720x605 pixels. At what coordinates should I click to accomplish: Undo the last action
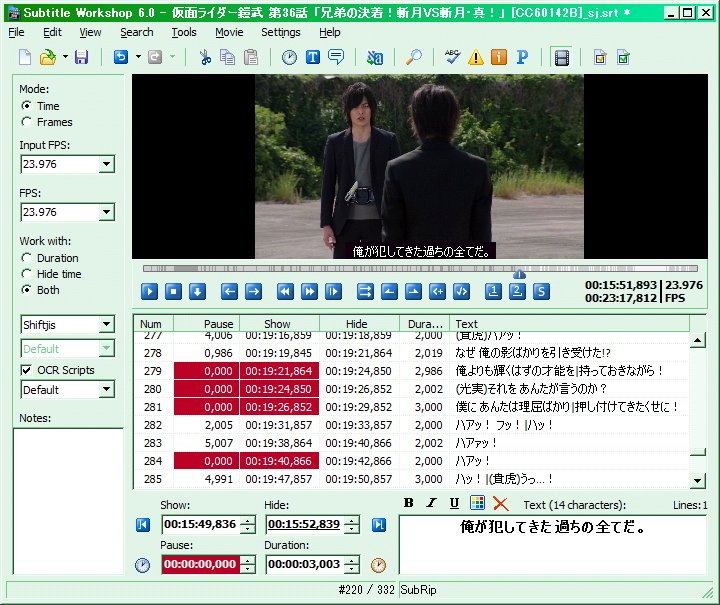click(121, 57)
